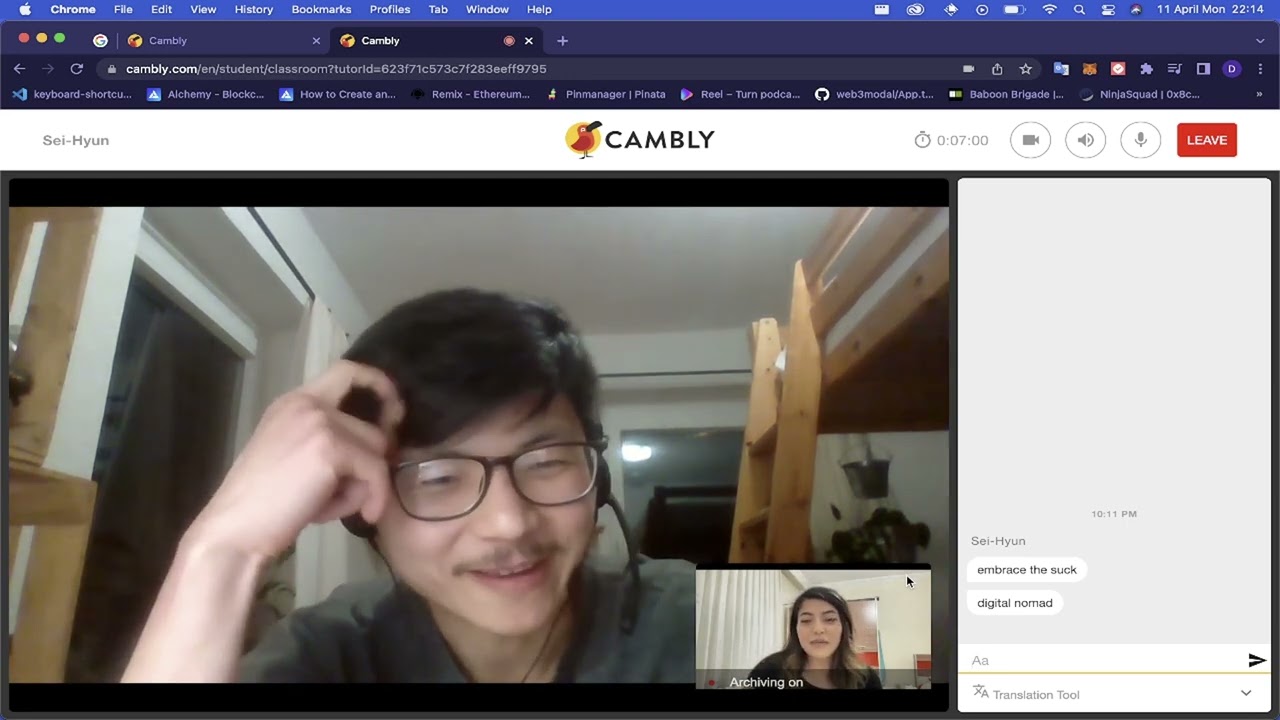Click the Sei-Hyun name in the header
This screenshot has height=720, width=1280.
pos(76,140)
